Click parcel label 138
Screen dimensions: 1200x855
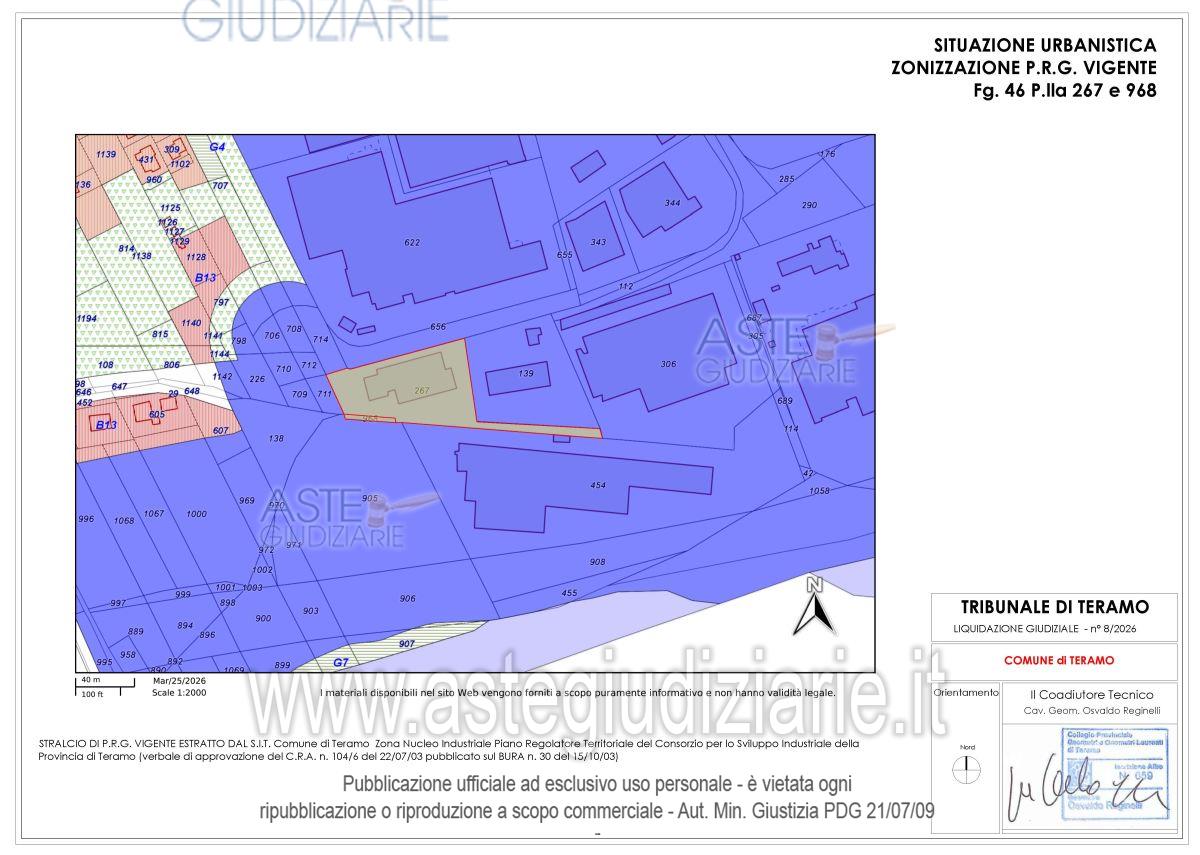[x=276, y=438]
